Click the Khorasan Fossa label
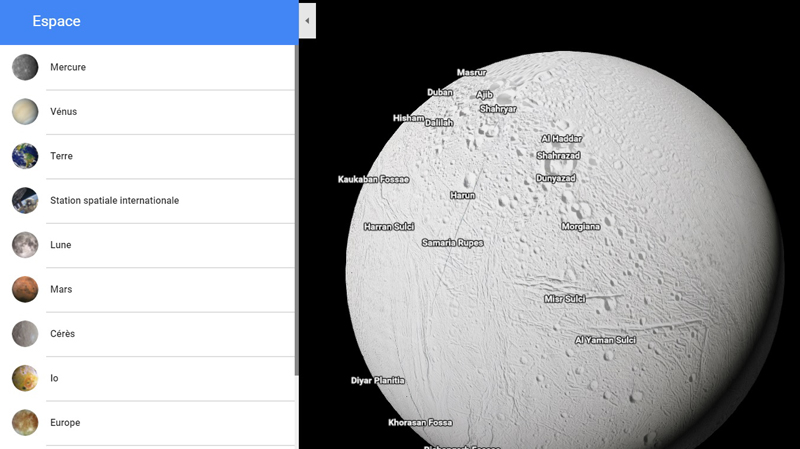 420,422
